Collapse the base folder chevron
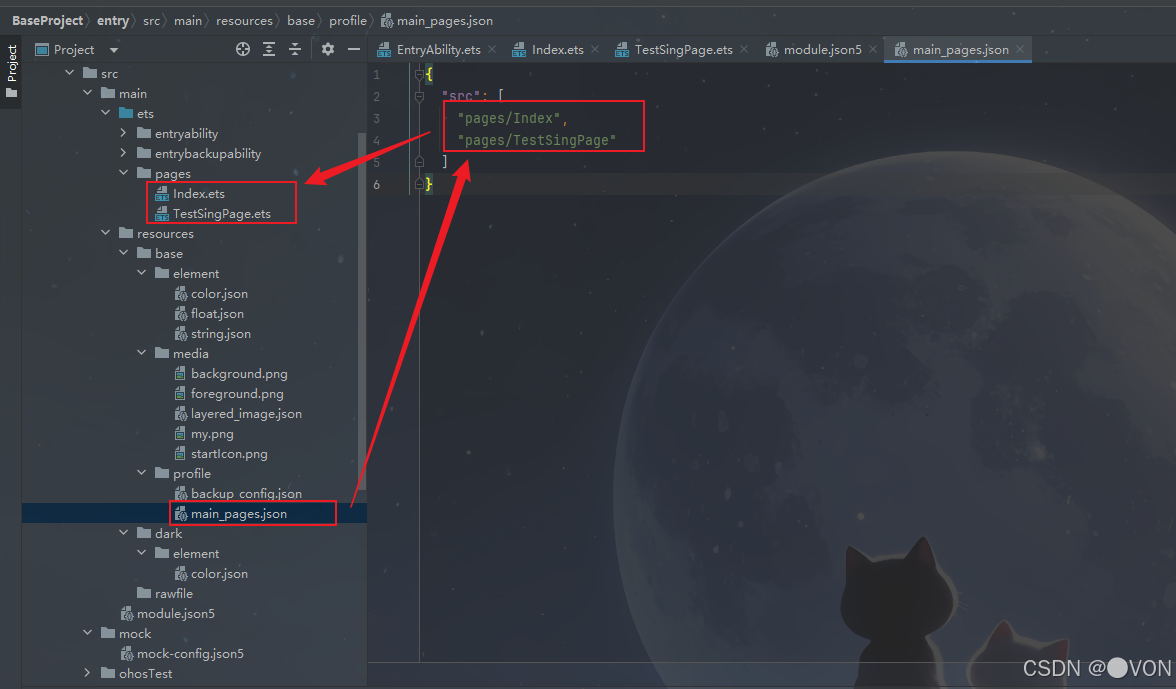 [x=124, y=253]
